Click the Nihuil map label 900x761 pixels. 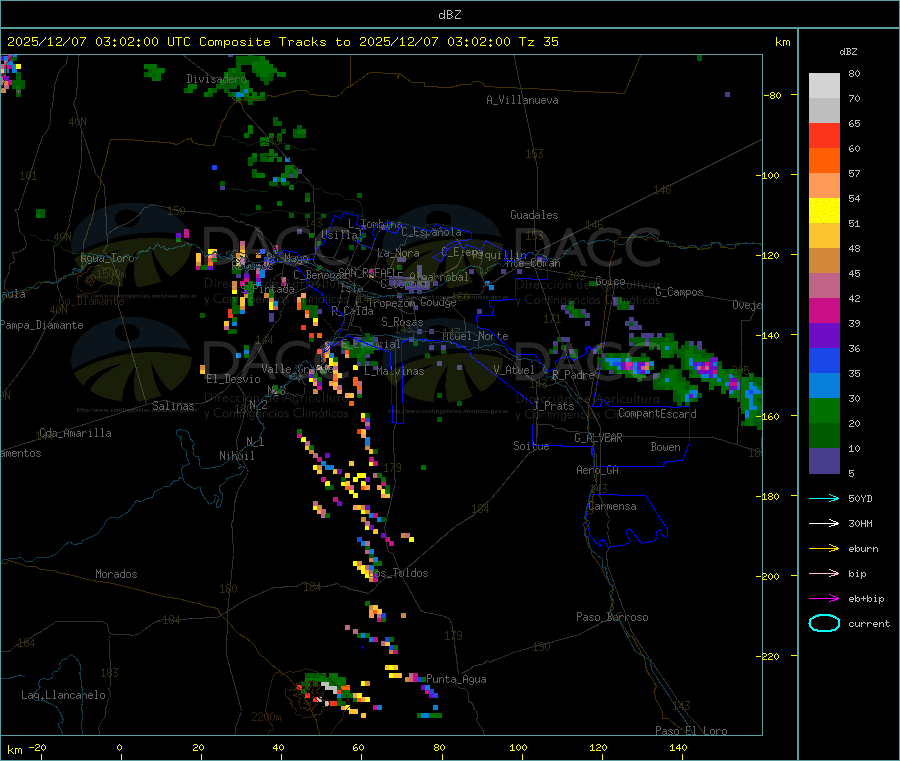tap(237, 456)
